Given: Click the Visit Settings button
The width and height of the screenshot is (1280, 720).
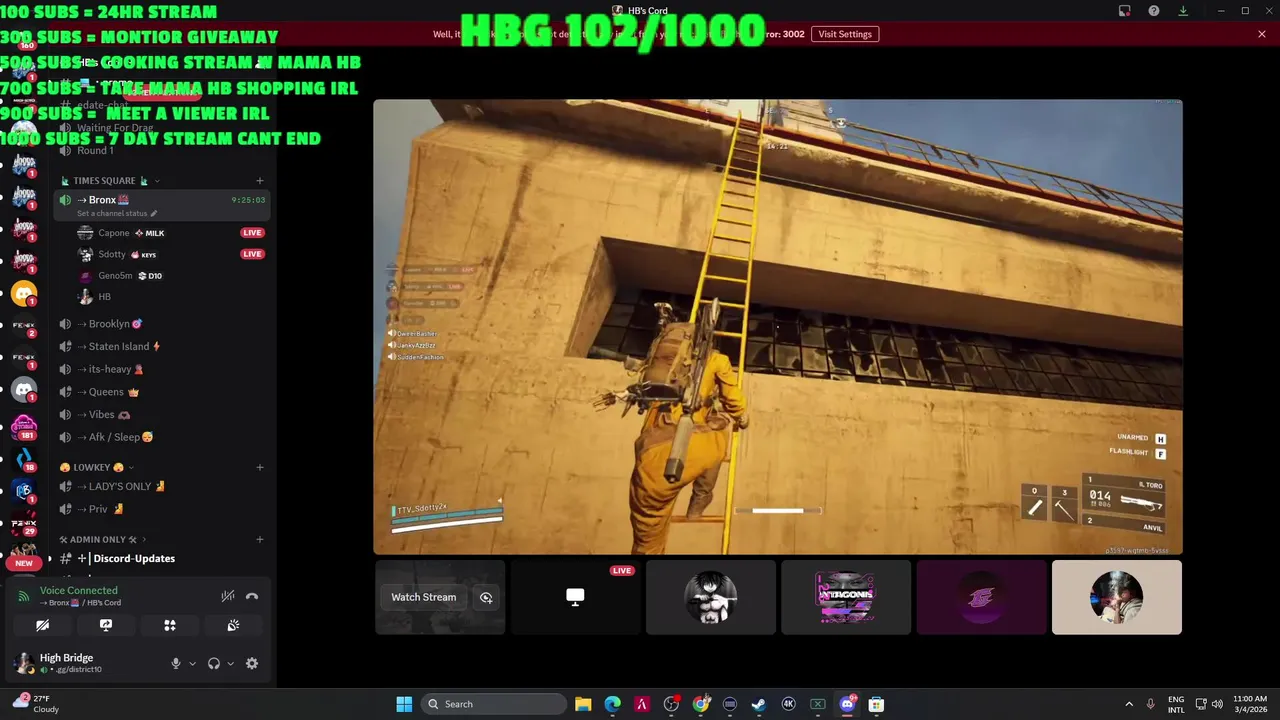Looking at the screenshot, I should (x=845, y=34).
